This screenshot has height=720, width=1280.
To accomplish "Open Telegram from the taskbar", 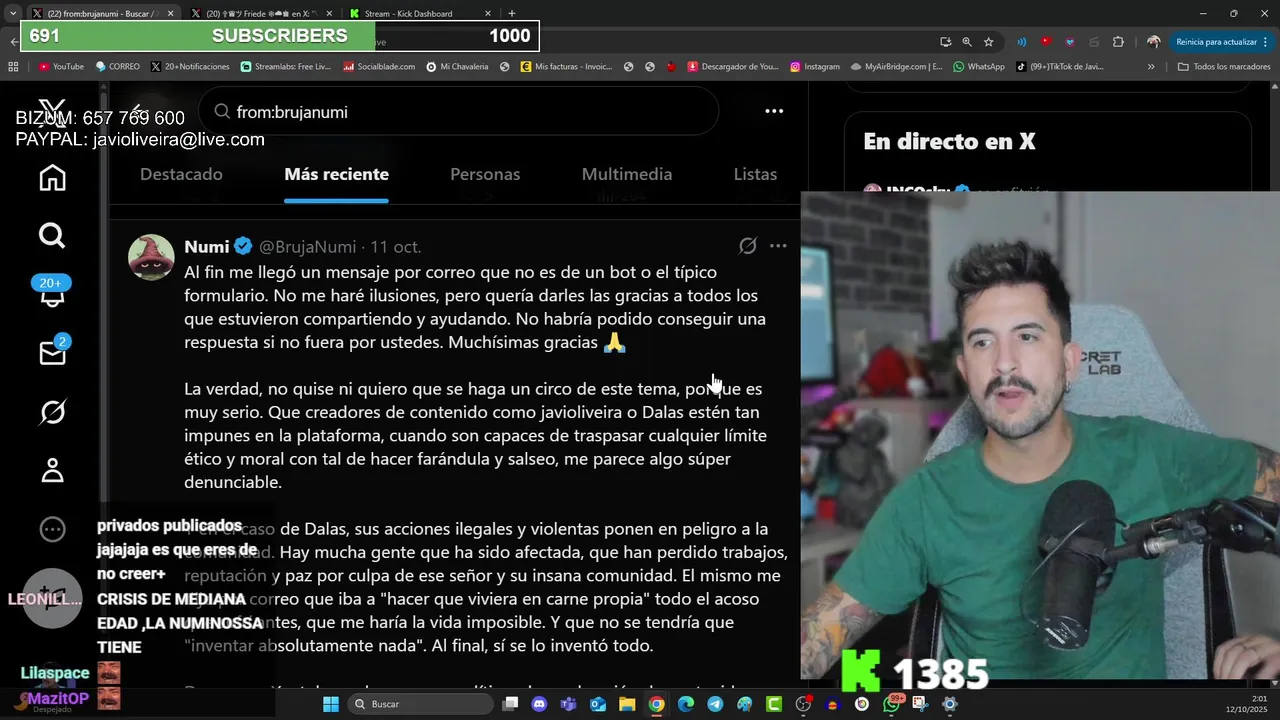I will coord(715,704).
